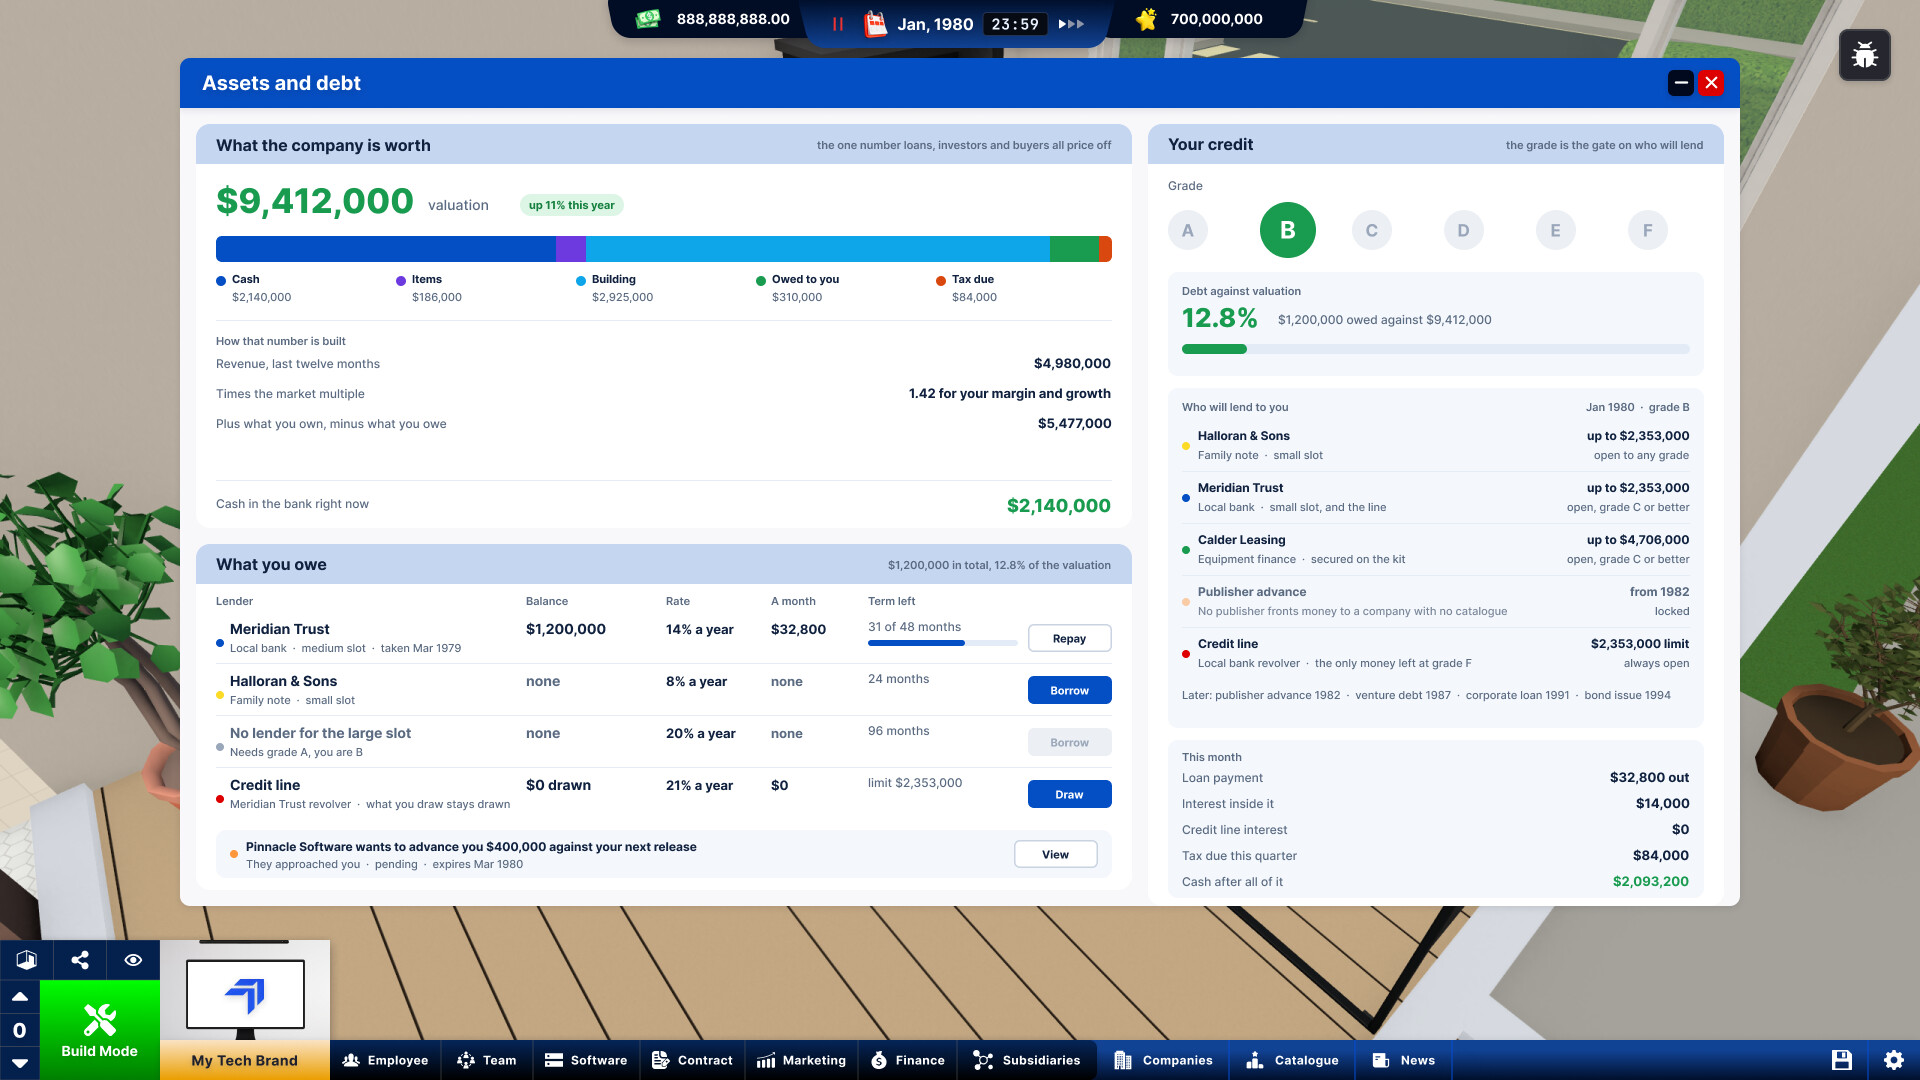Click the star reputation icon
This screenshot has width=1920, height=1080.
pyautogui.click(x=1146, y=19)
